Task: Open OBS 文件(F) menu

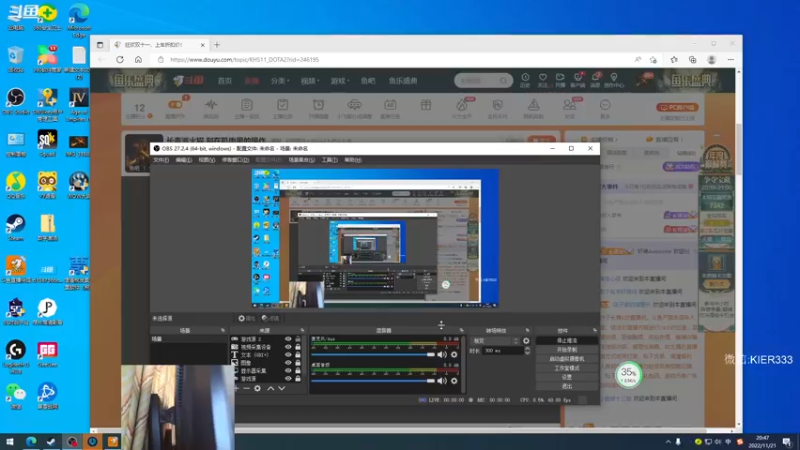Action: point(161,160)
